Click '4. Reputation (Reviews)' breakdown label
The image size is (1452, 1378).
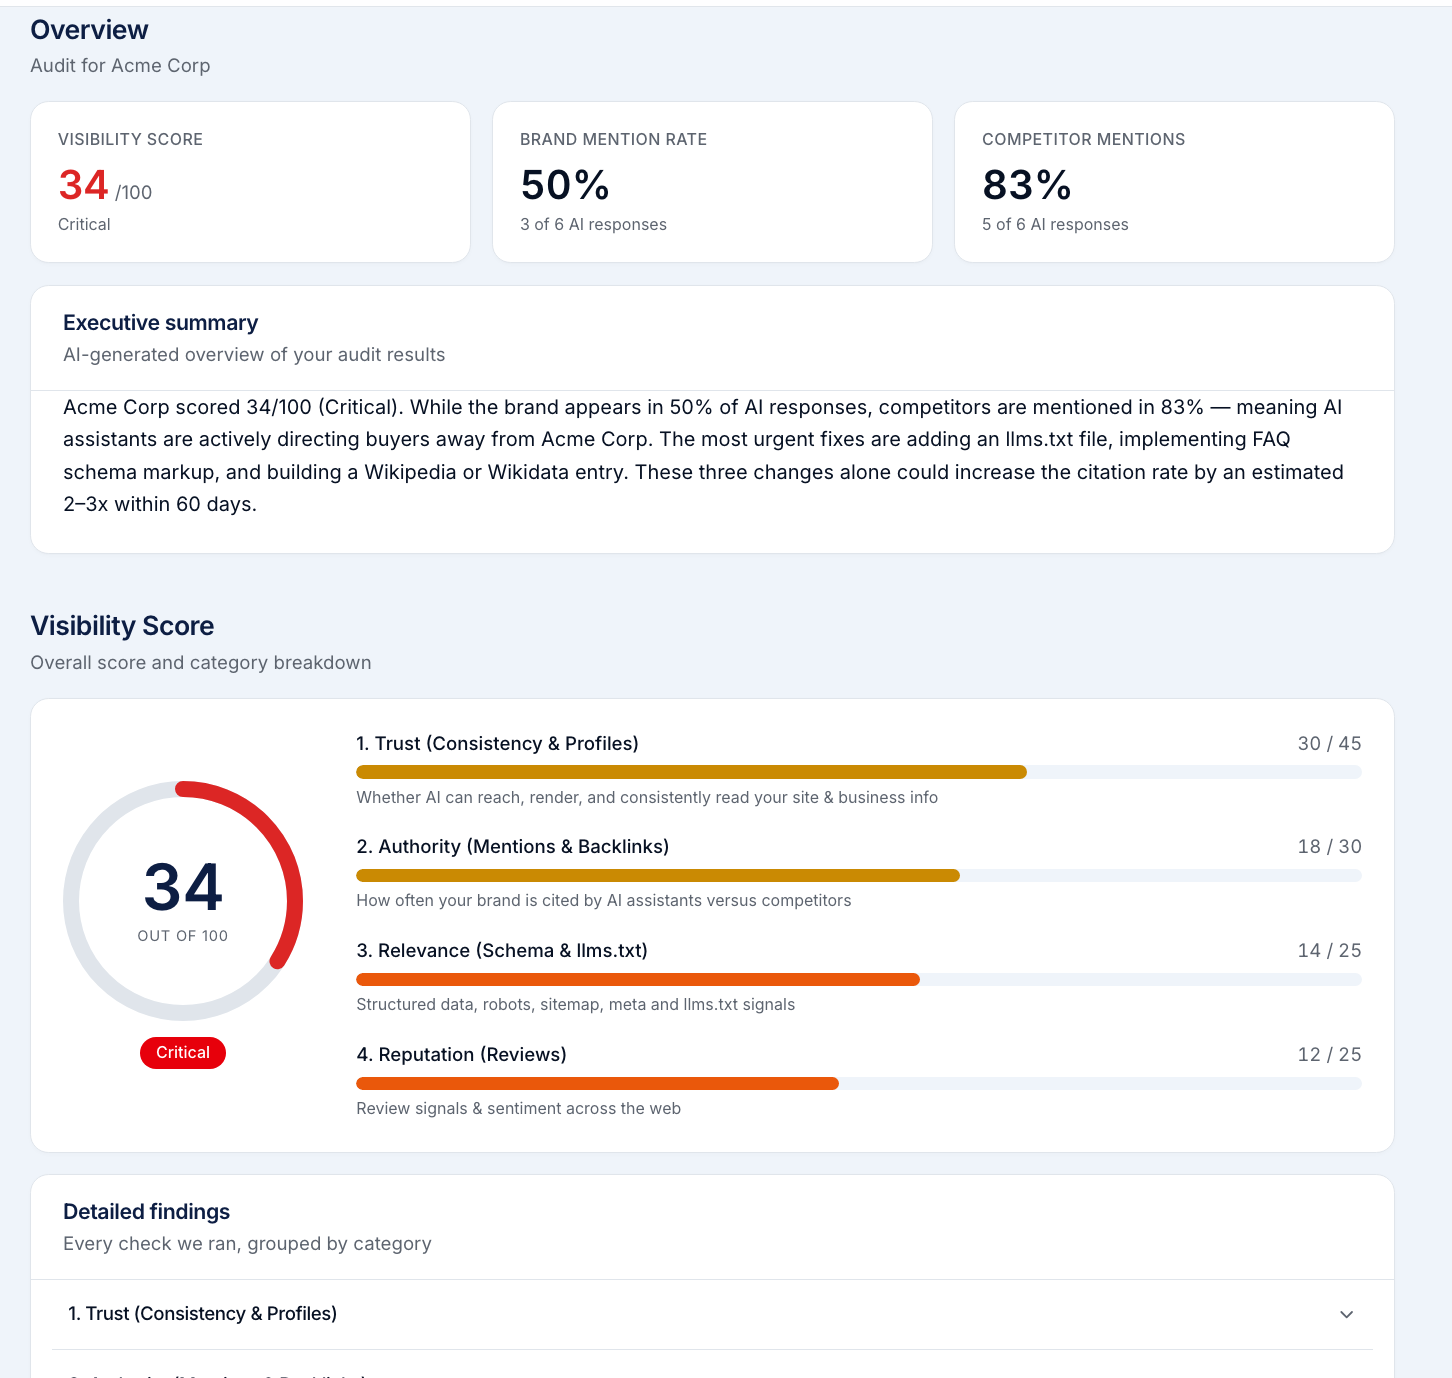(462, 1055)
